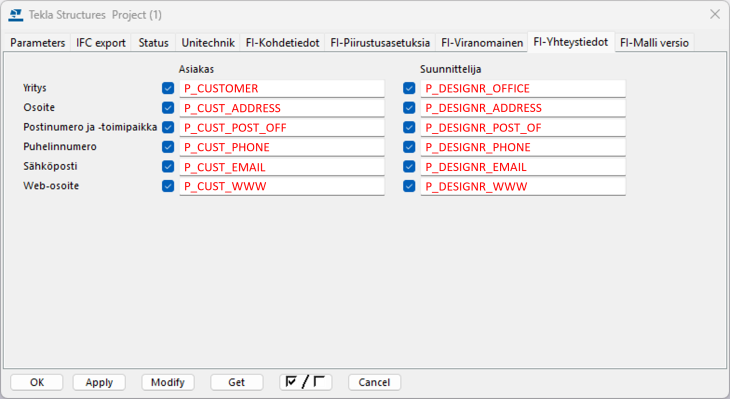
Task: Toggle the Asiakas Osoite checkbox
Action: (x=168, y=108)
